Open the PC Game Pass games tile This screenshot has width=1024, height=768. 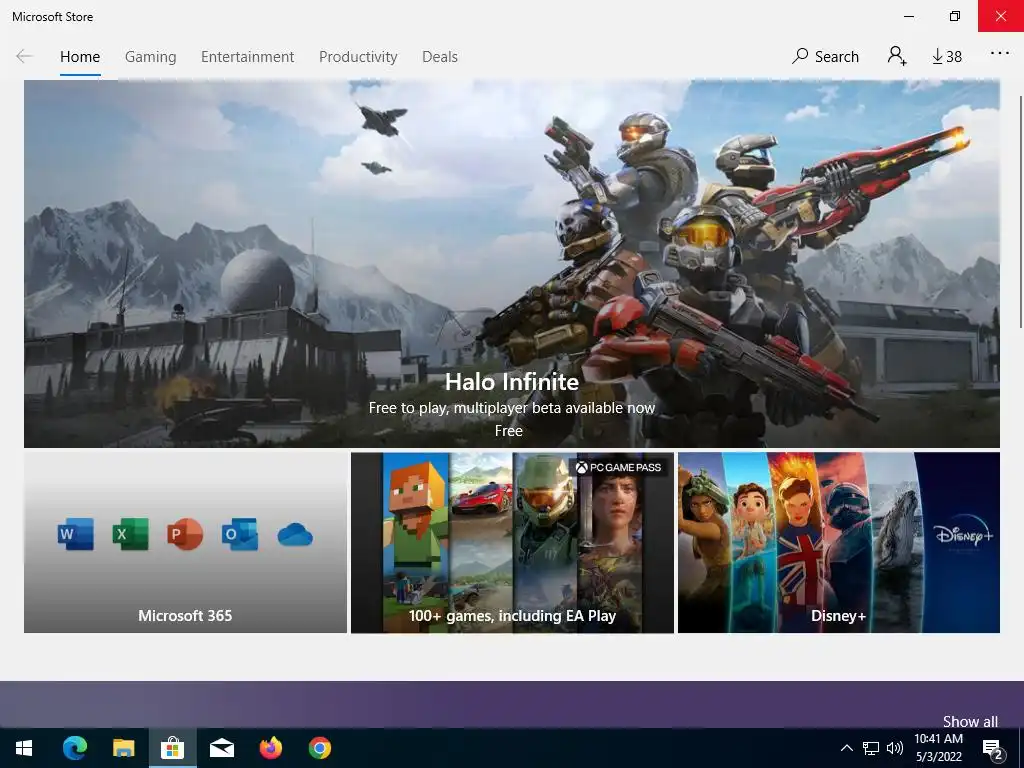click(512, 542)
